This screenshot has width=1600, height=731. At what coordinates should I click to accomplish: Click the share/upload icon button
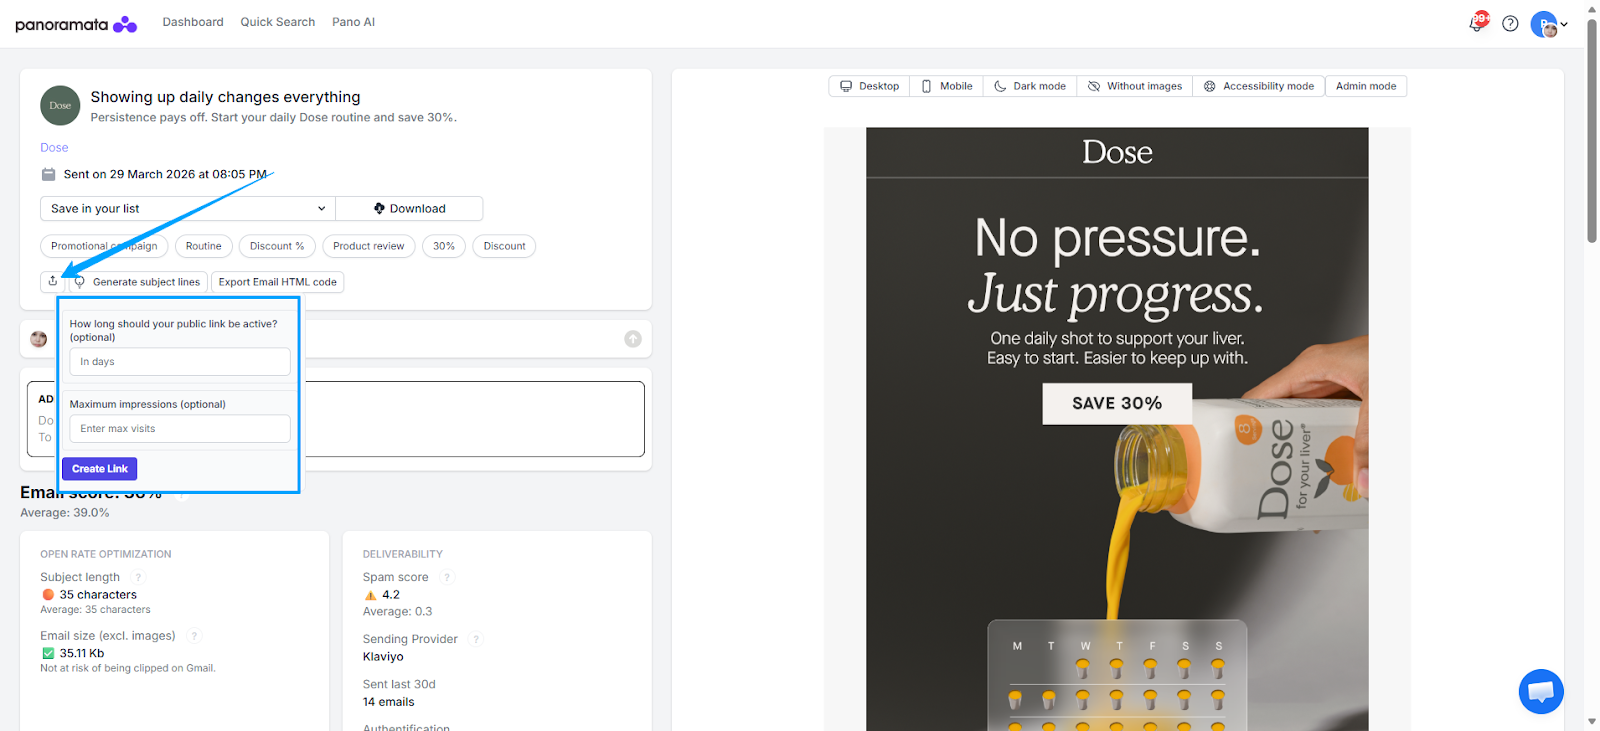pos(53,281)
